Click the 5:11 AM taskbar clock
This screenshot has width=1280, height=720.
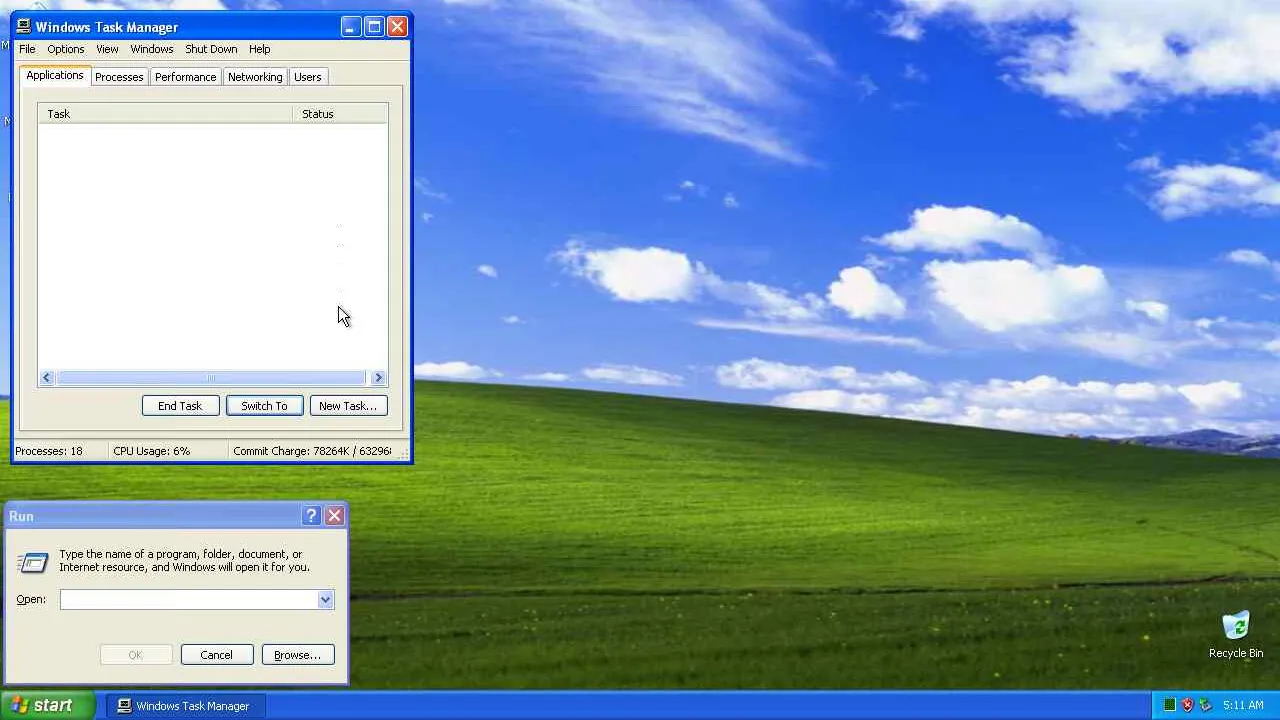1243,705
